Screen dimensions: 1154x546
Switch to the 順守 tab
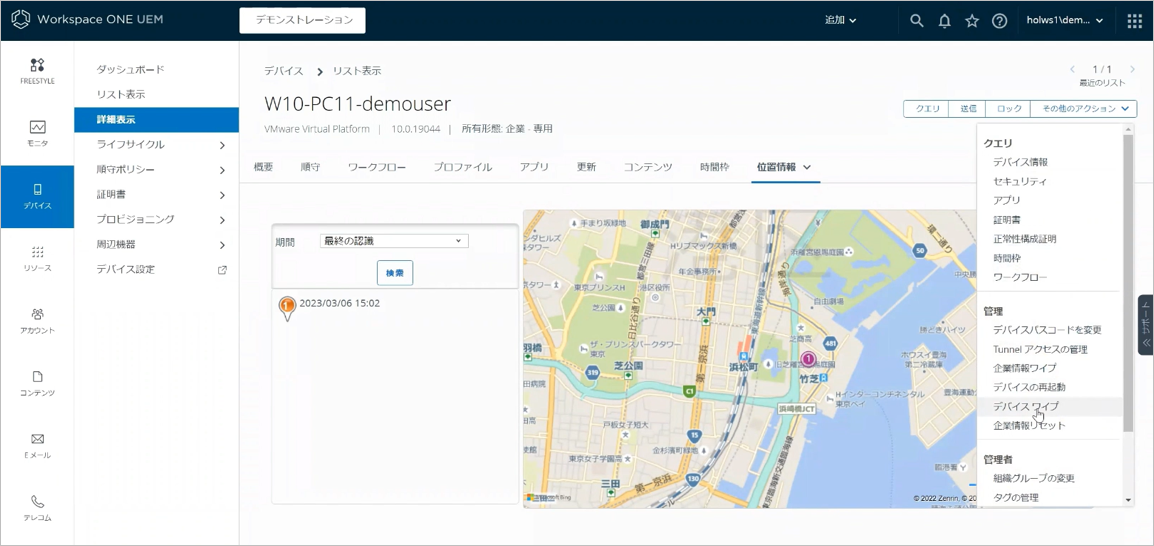pos(310,167)
